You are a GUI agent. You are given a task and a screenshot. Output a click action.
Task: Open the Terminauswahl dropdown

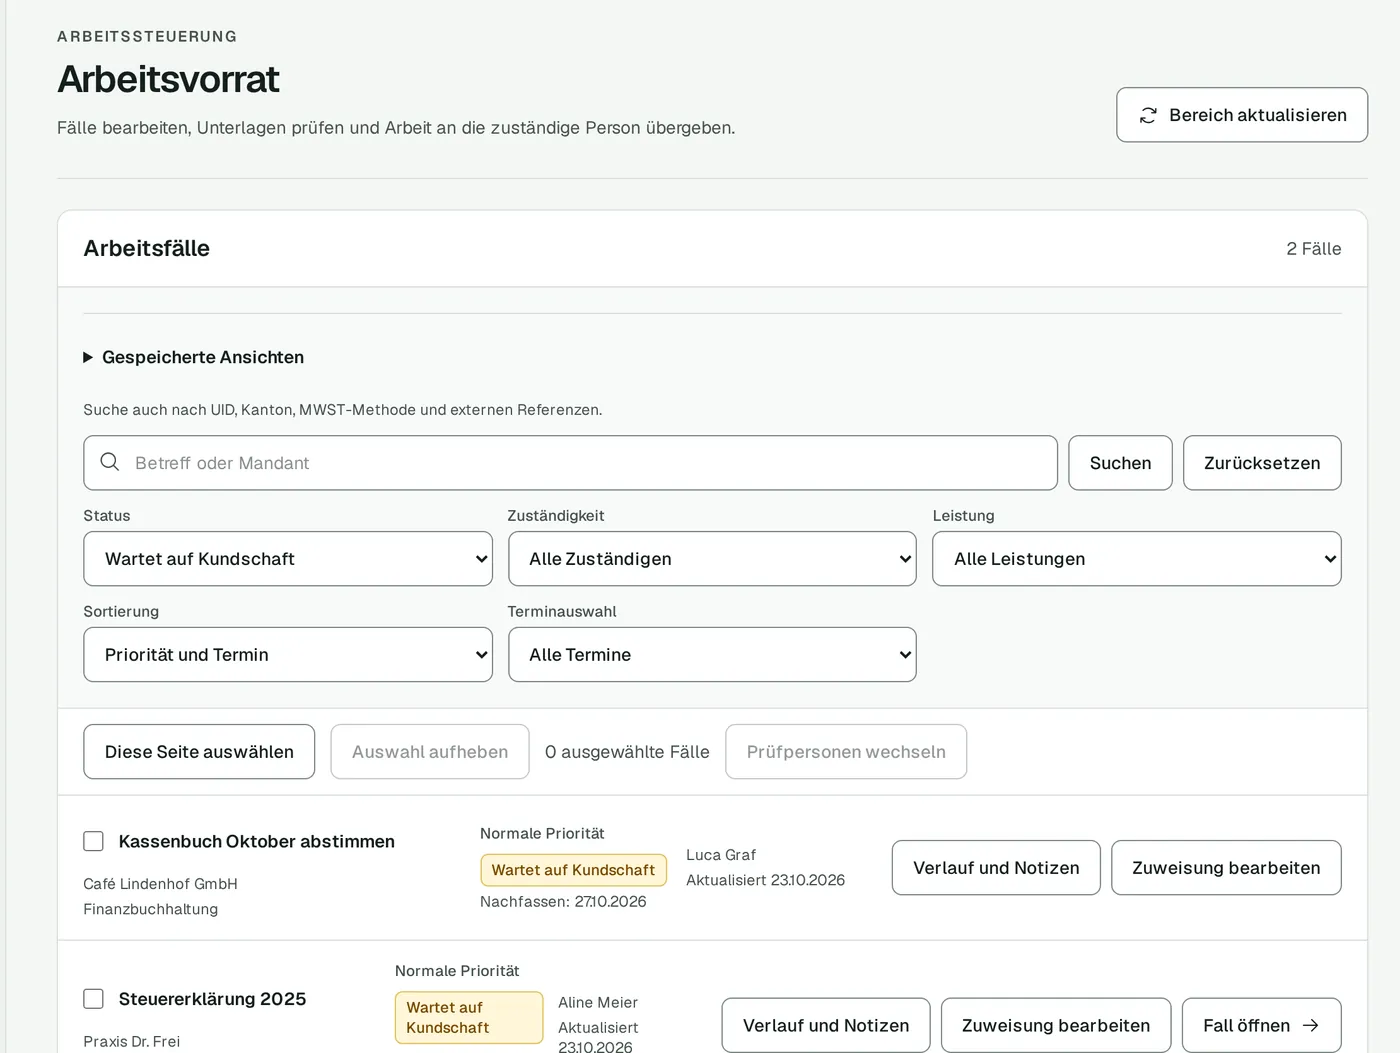pos(712,655)
